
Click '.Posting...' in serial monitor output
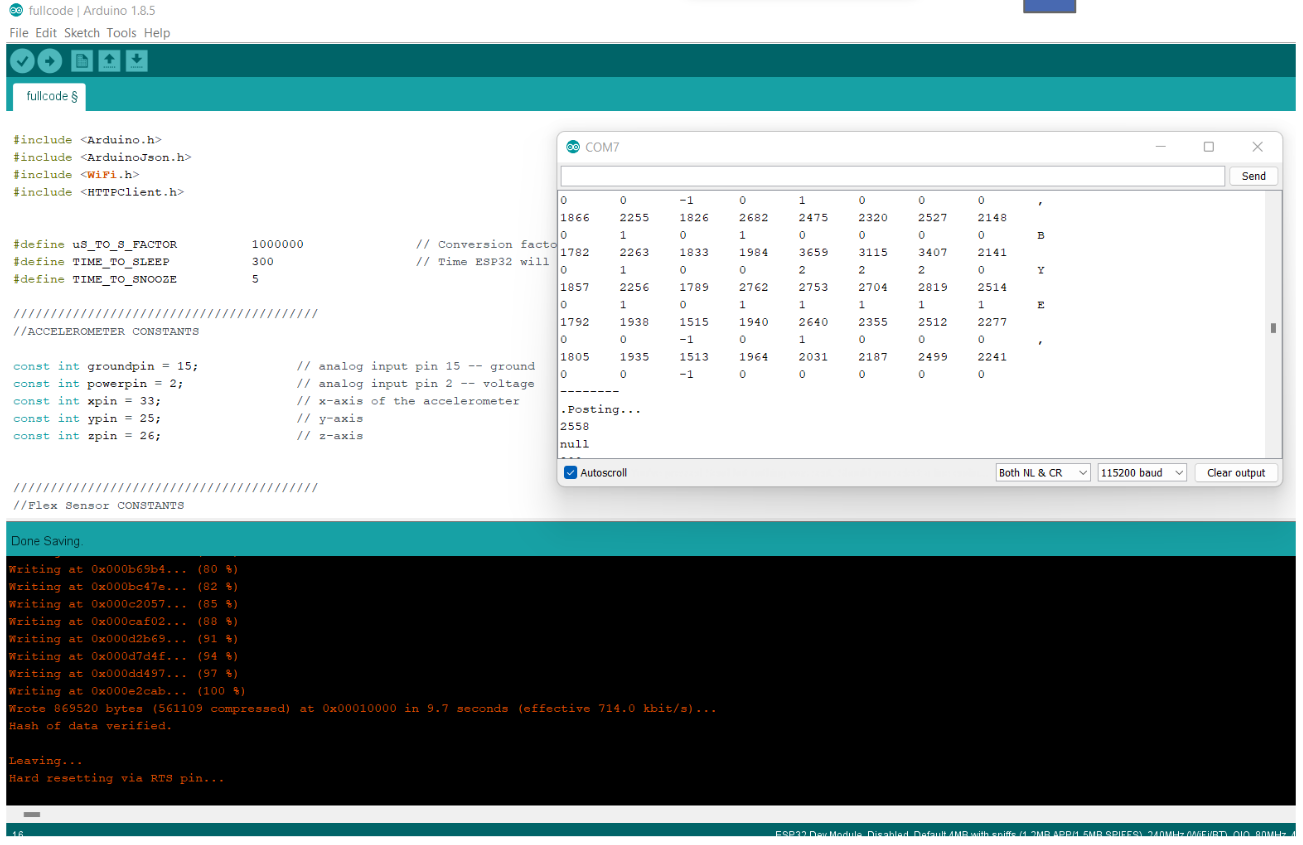[x=600, y=409]
